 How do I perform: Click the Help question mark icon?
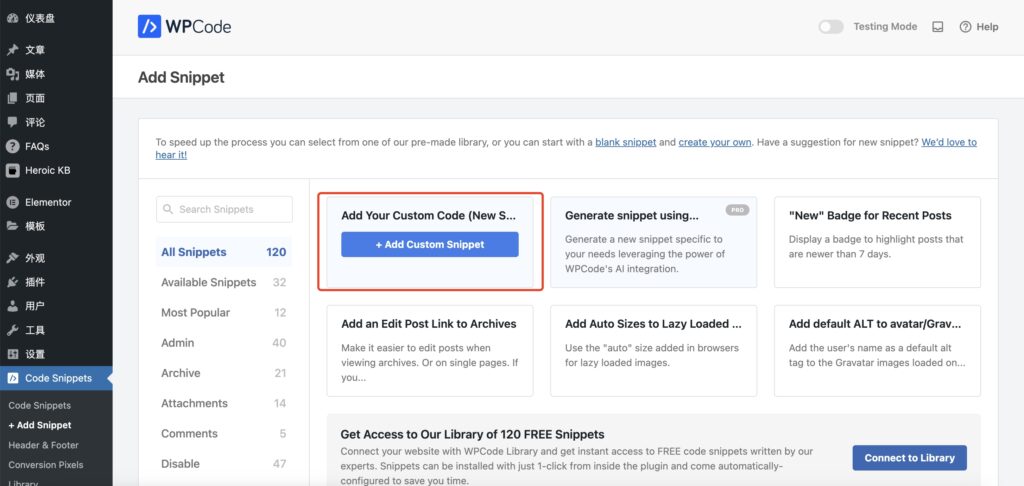click(965, 27)
